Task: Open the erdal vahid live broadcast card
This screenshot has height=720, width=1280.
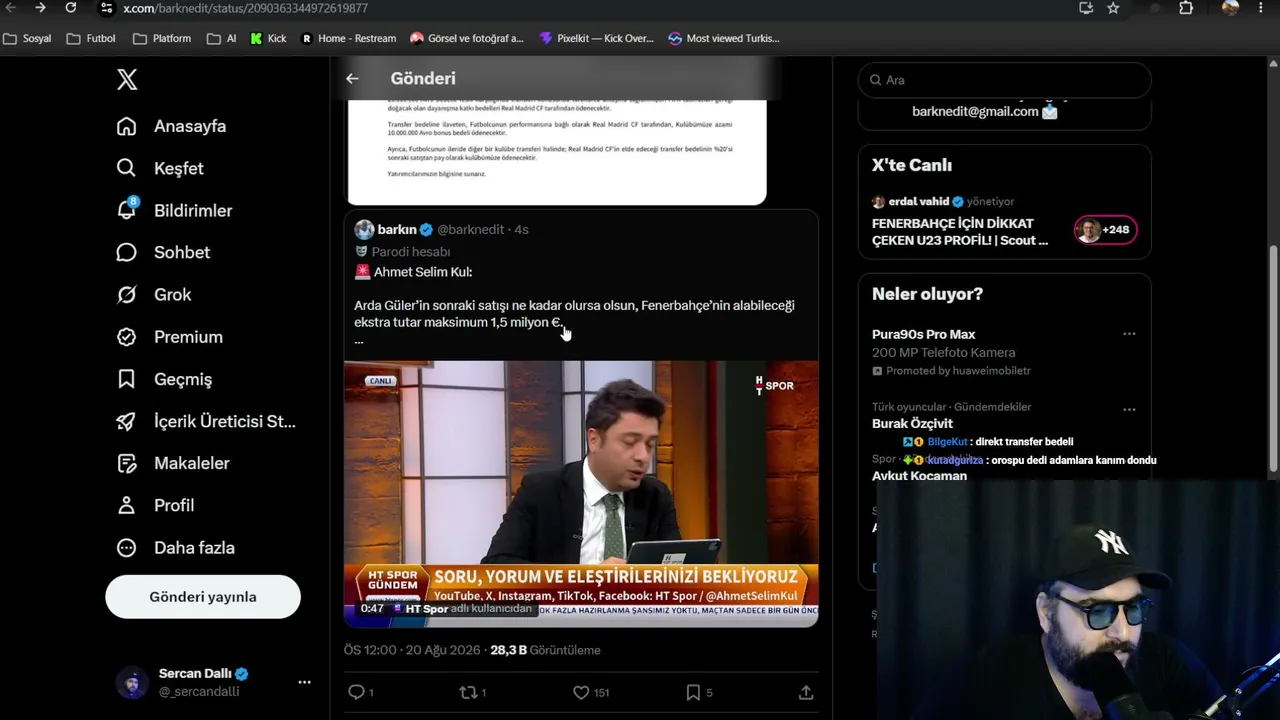Action: [1004, 220]
